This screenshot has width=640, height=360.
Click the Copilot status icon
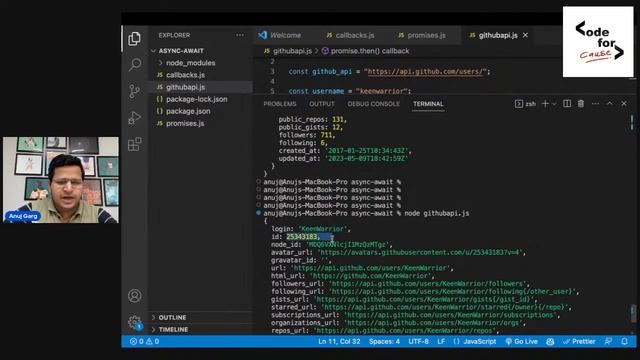(550, 341)
